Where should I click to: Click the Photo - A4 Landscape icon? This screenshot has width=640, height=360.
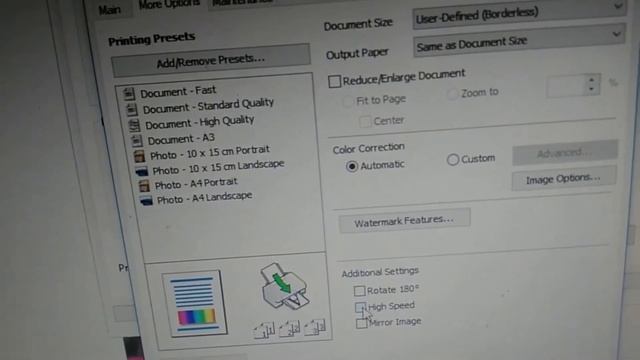pyautogui.click(x=146, y=200)
